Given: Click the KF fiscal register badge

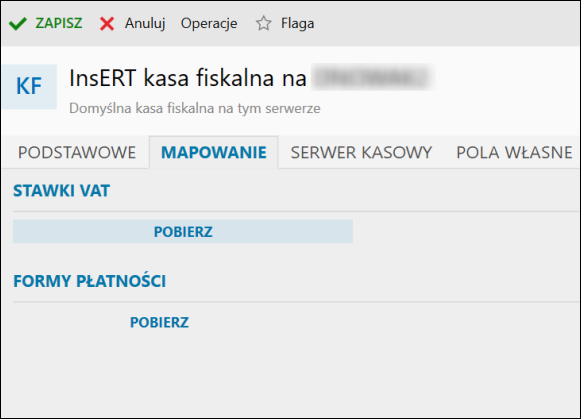Looking at the screenshot, I should point(29,87).
